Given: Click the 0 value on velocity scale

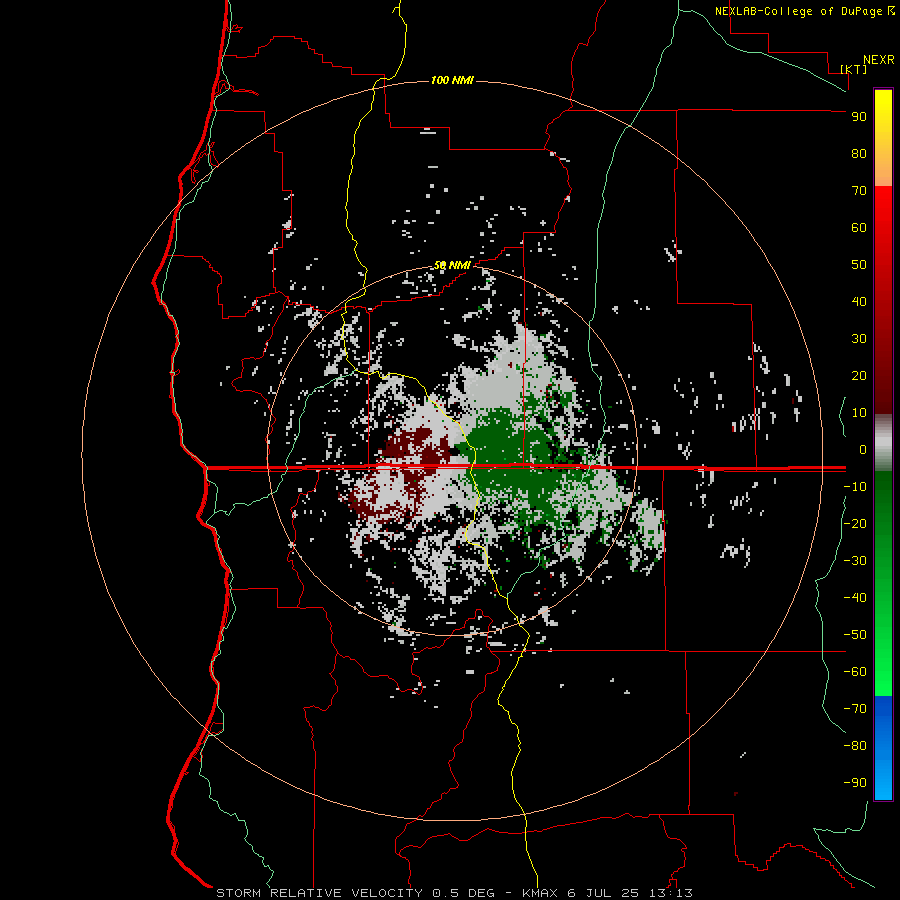Looking at the screenshot, I should click(863, 449).
